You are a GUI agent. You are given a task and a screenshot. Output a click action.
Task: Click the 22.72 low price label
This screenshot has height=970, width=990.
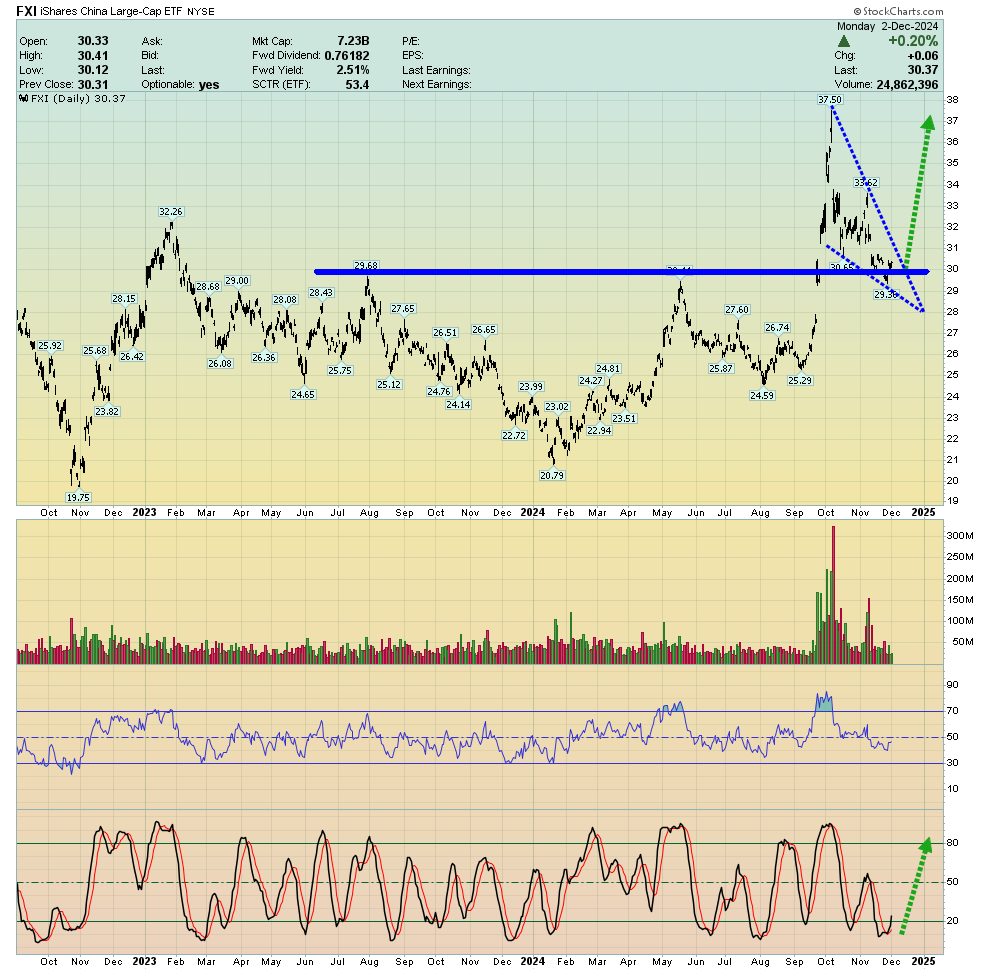pos(514,435)
